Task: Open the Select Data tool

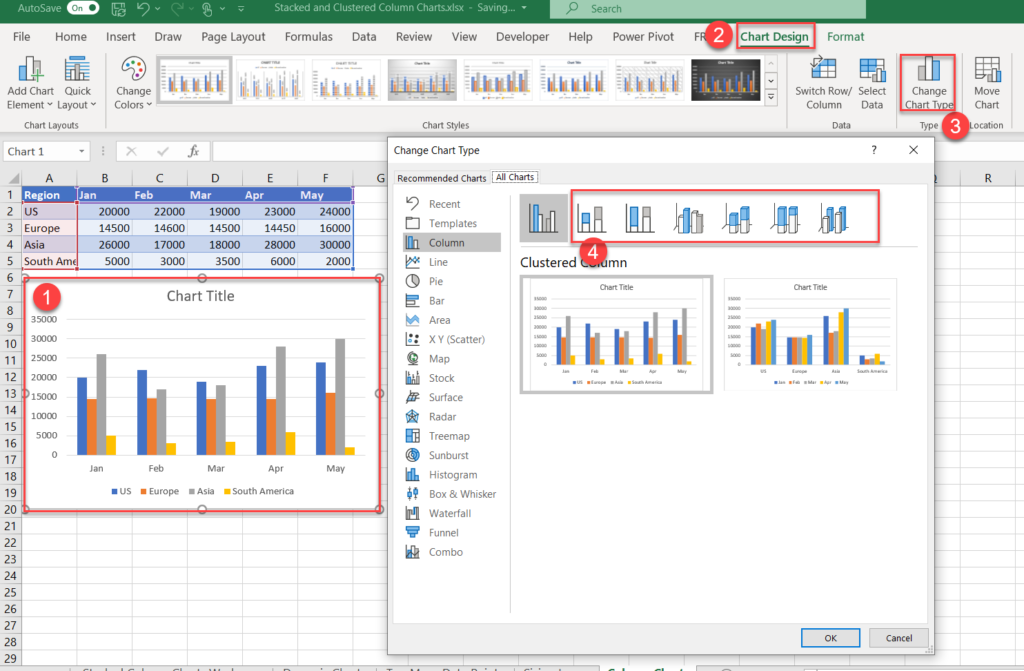Action: coord(872,82)
